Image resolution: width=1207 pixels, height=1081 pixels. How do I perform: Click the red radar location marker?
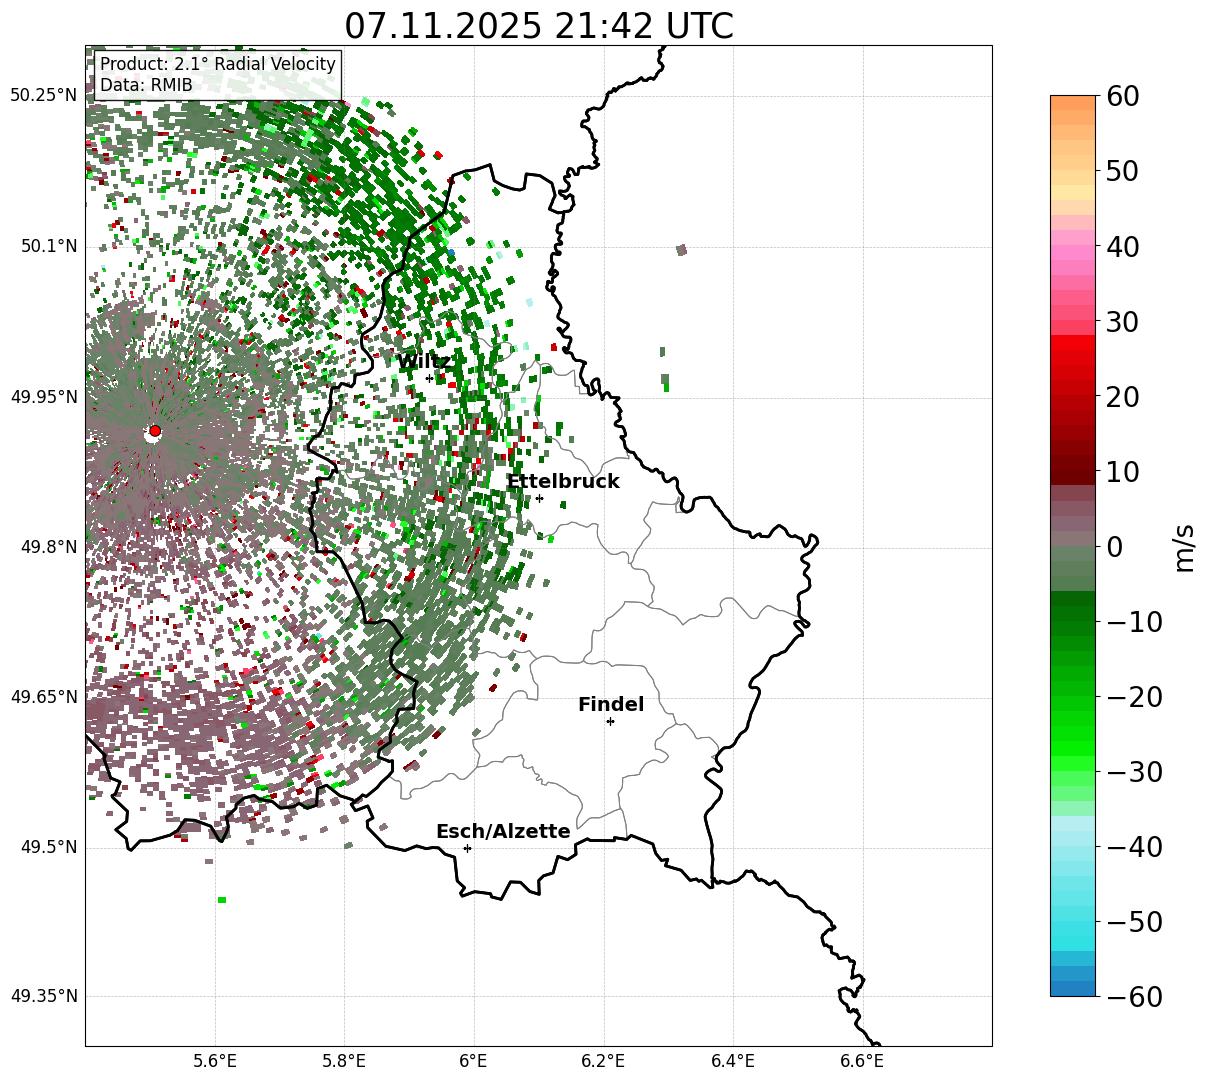click(x=154, y=431)
